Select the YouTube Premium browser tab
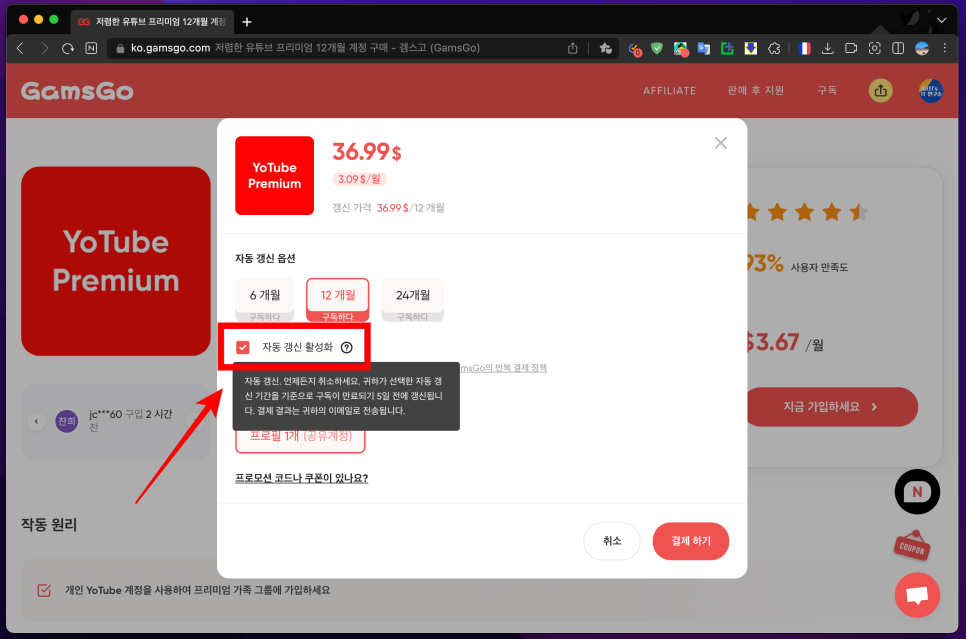 [x=152, y=22]
